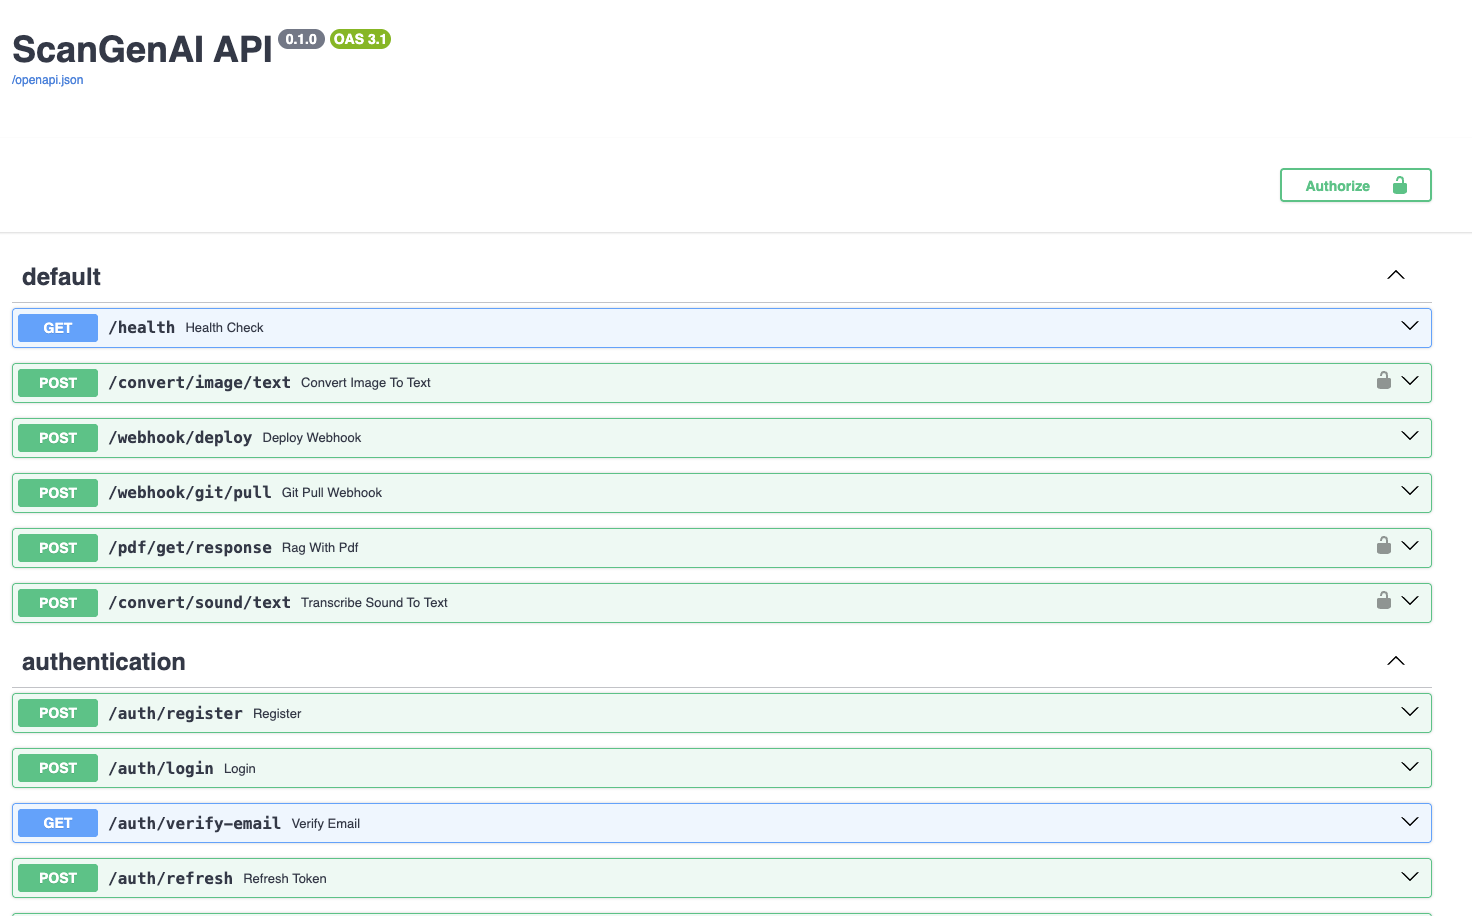This screenshot has width=1472, height=916.
Task: Expand the /auth/login endpoint chevron
Action: coord(1409,768)
